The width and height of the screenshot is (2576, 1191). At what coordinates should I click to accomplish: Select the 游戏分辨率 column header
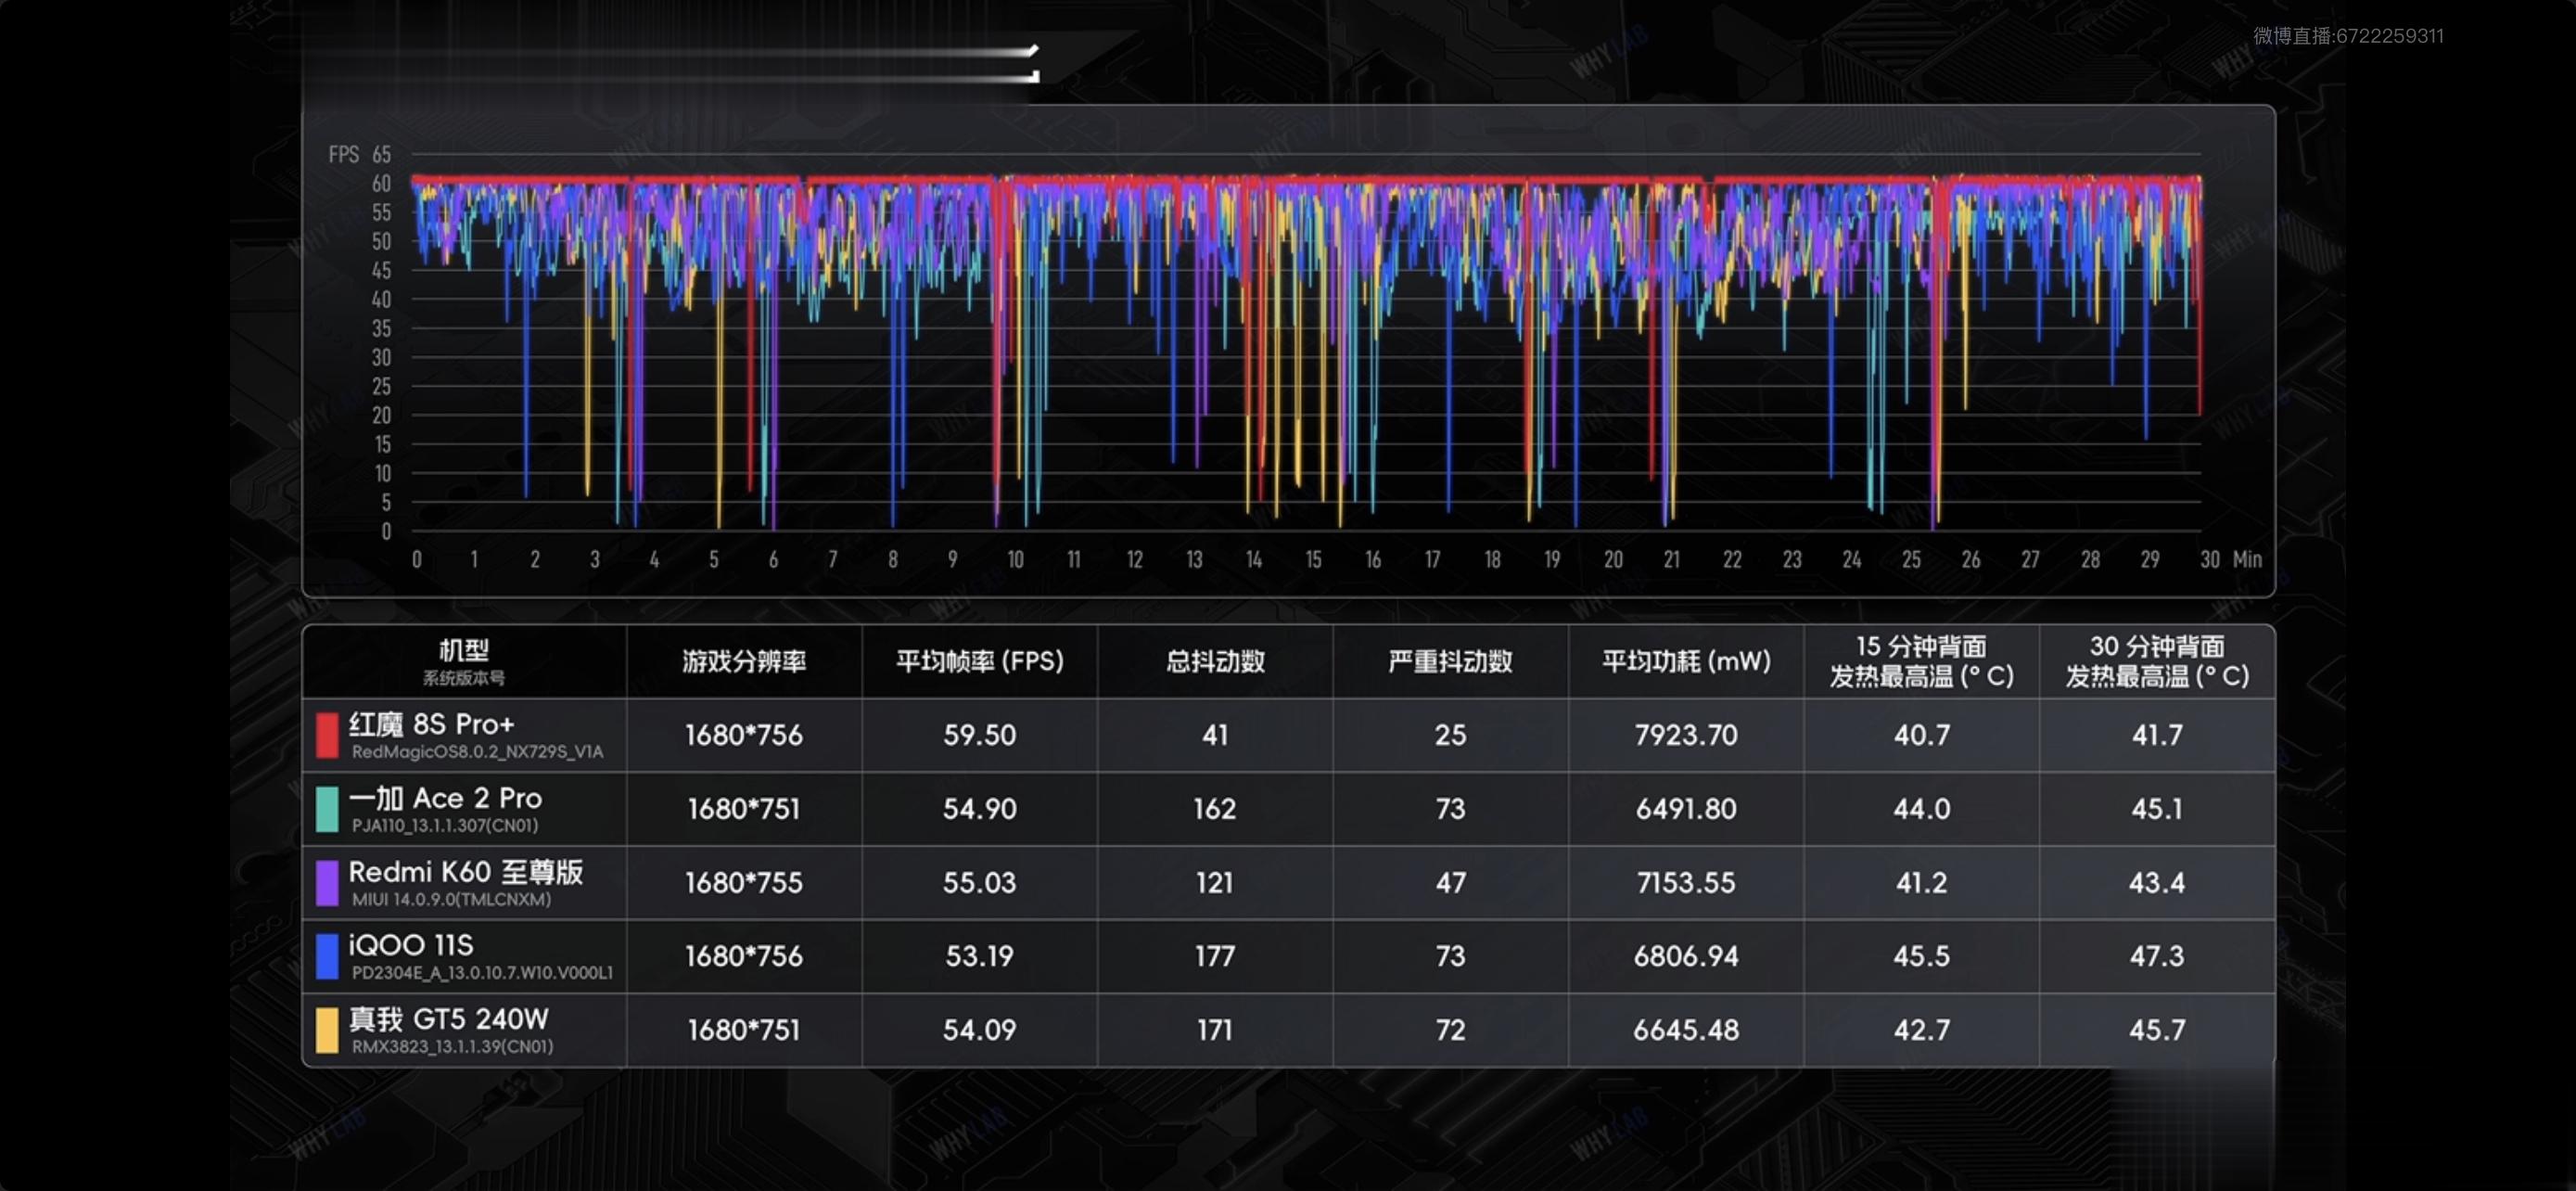click(744, 661)
